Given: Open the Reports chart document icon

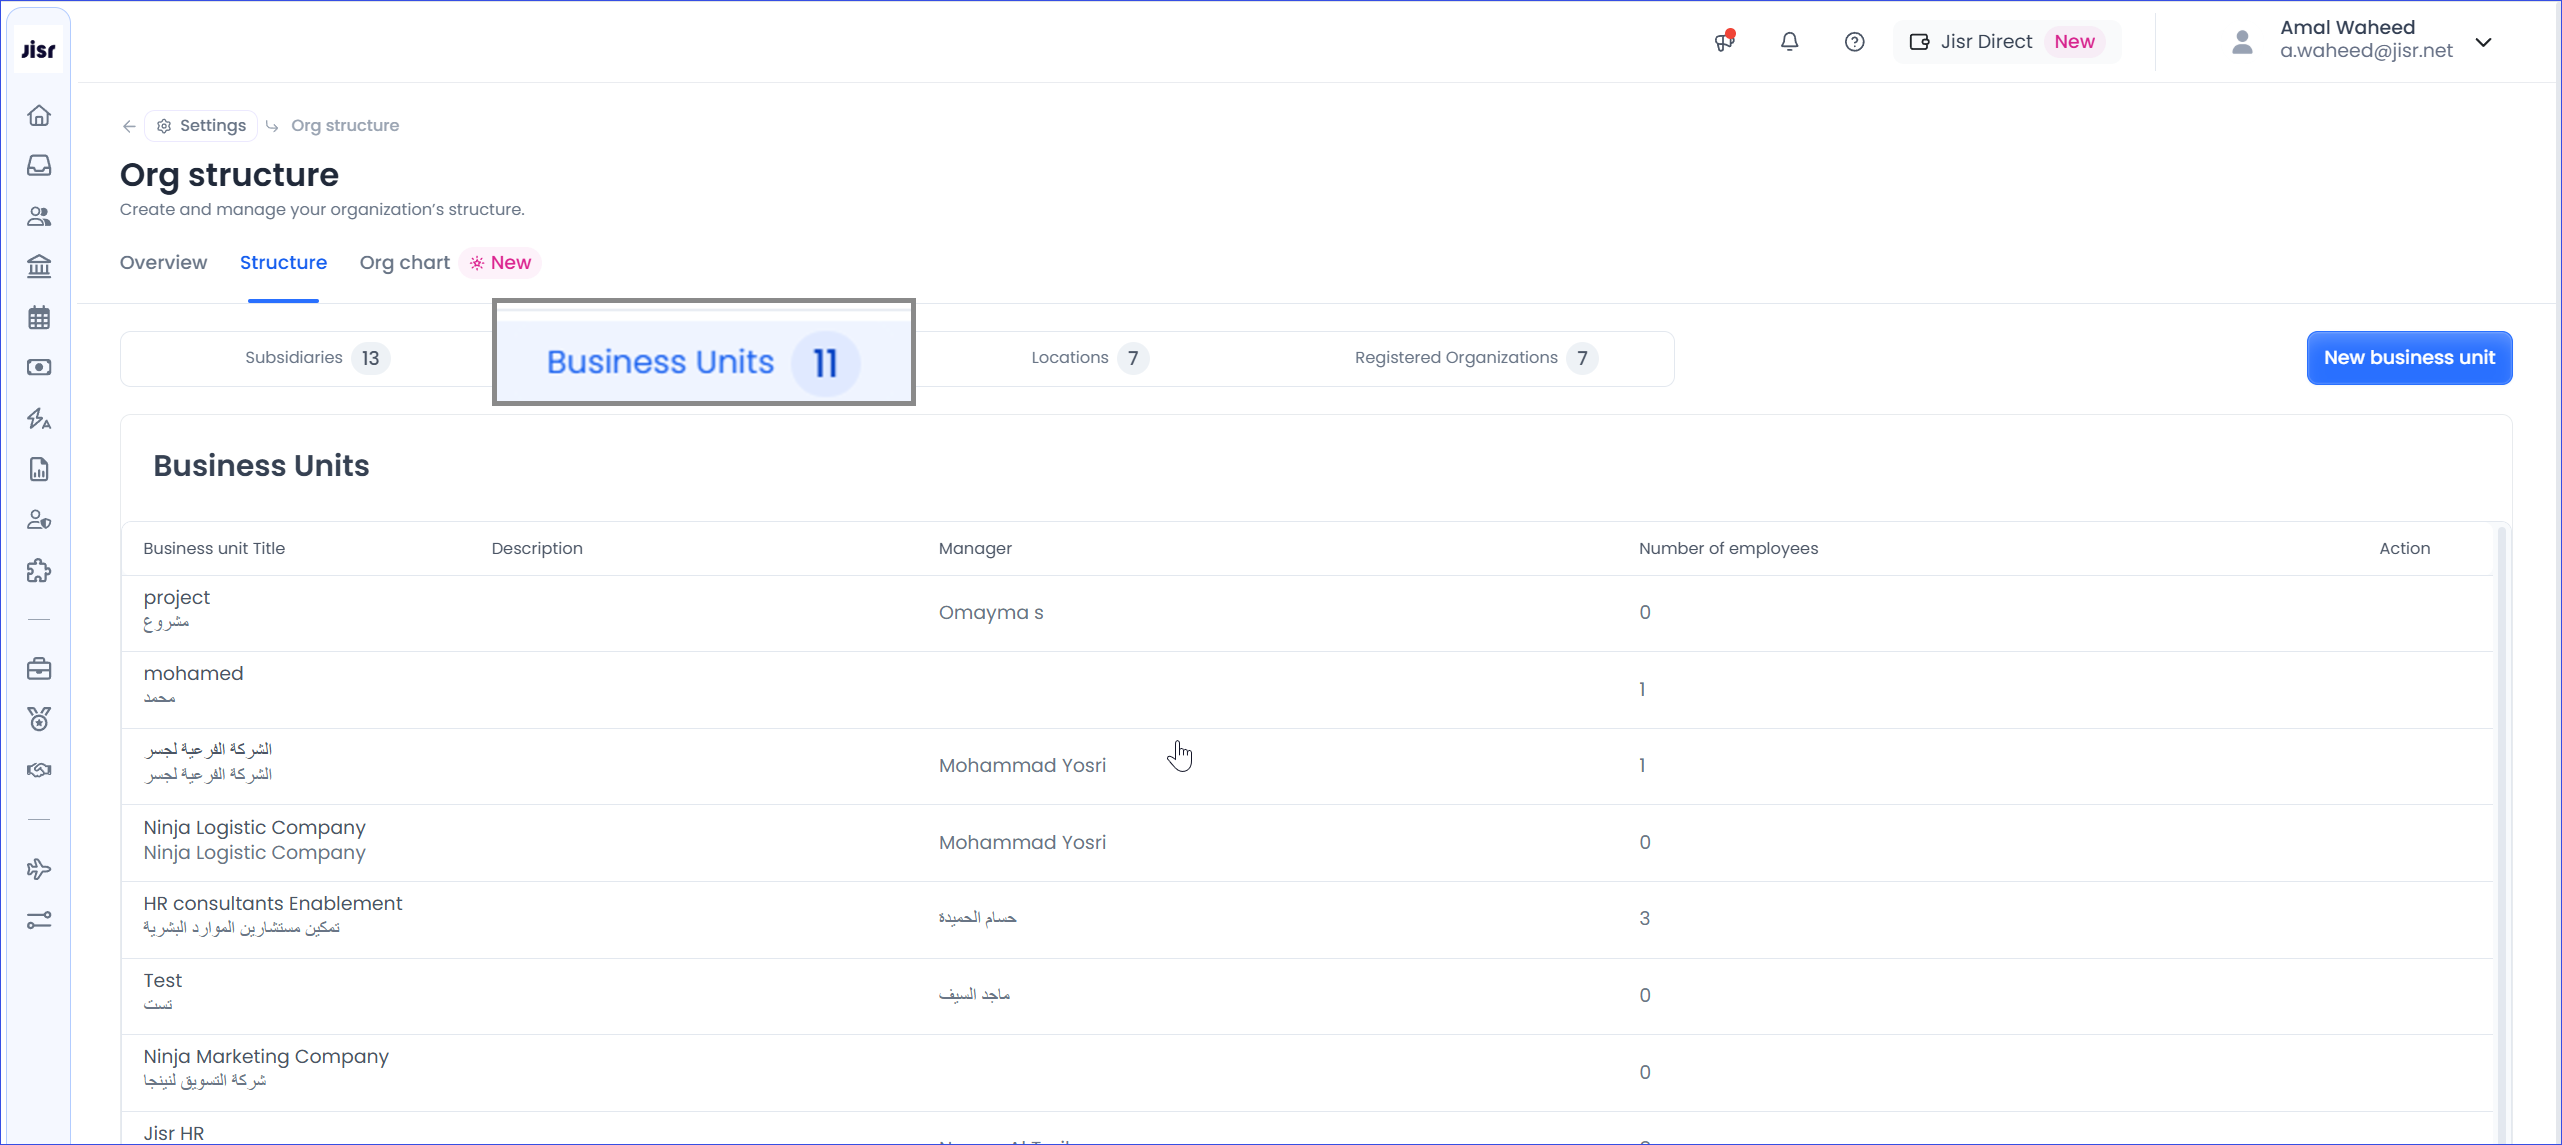Looking at the screenshot, I should 39,469.
